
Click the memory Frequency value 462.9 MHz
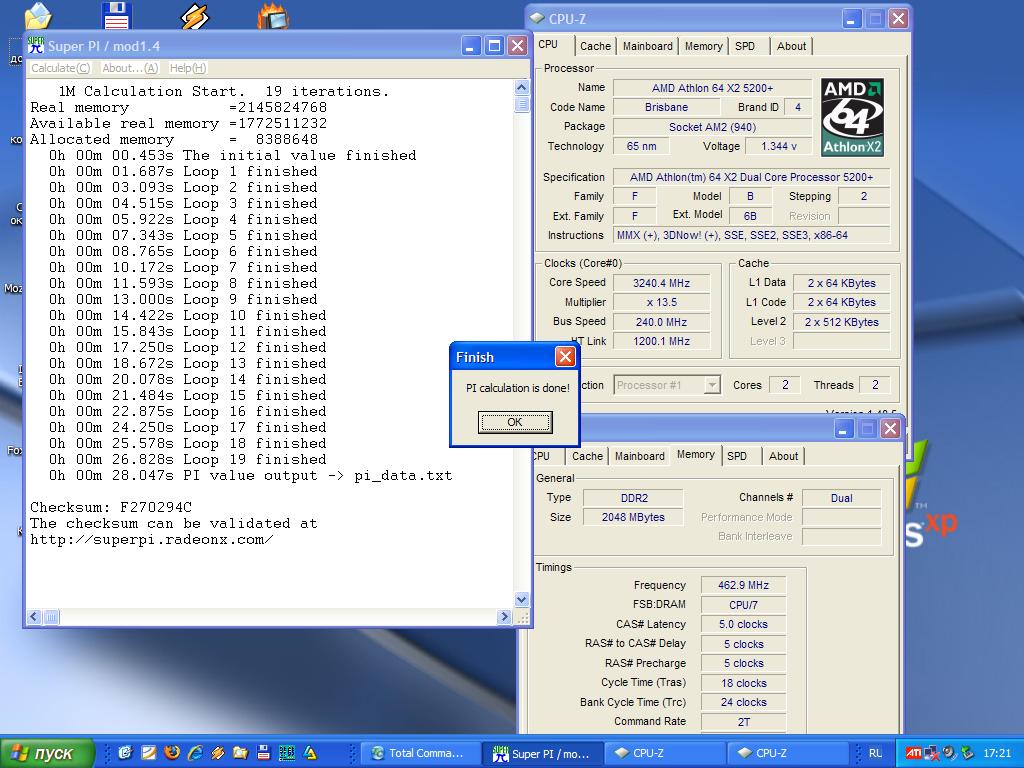click(x=743, y=586)
